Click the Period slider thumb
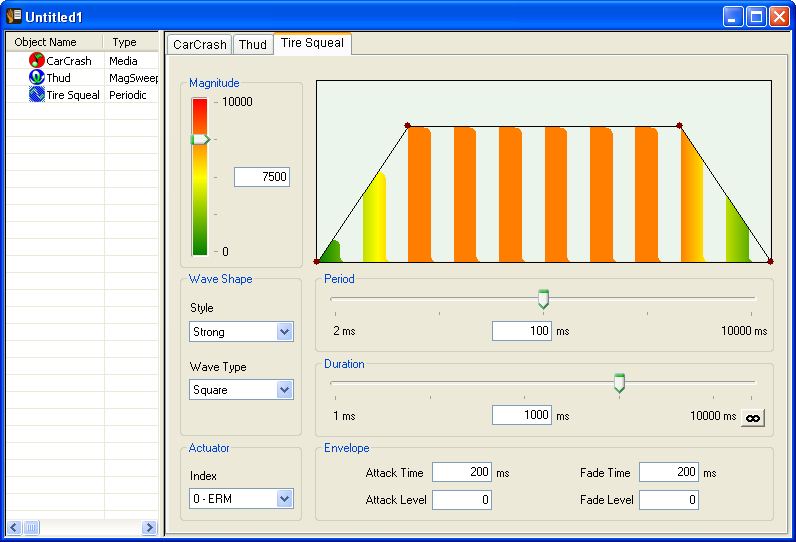The width and height of the screenshot is (796, 542). [x=543, y=299]
